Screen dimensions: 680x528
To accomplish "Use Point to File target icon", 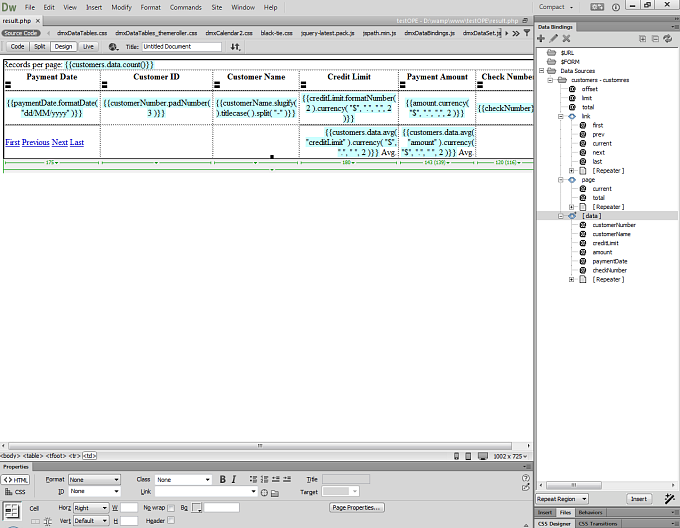I will (265, 493).
